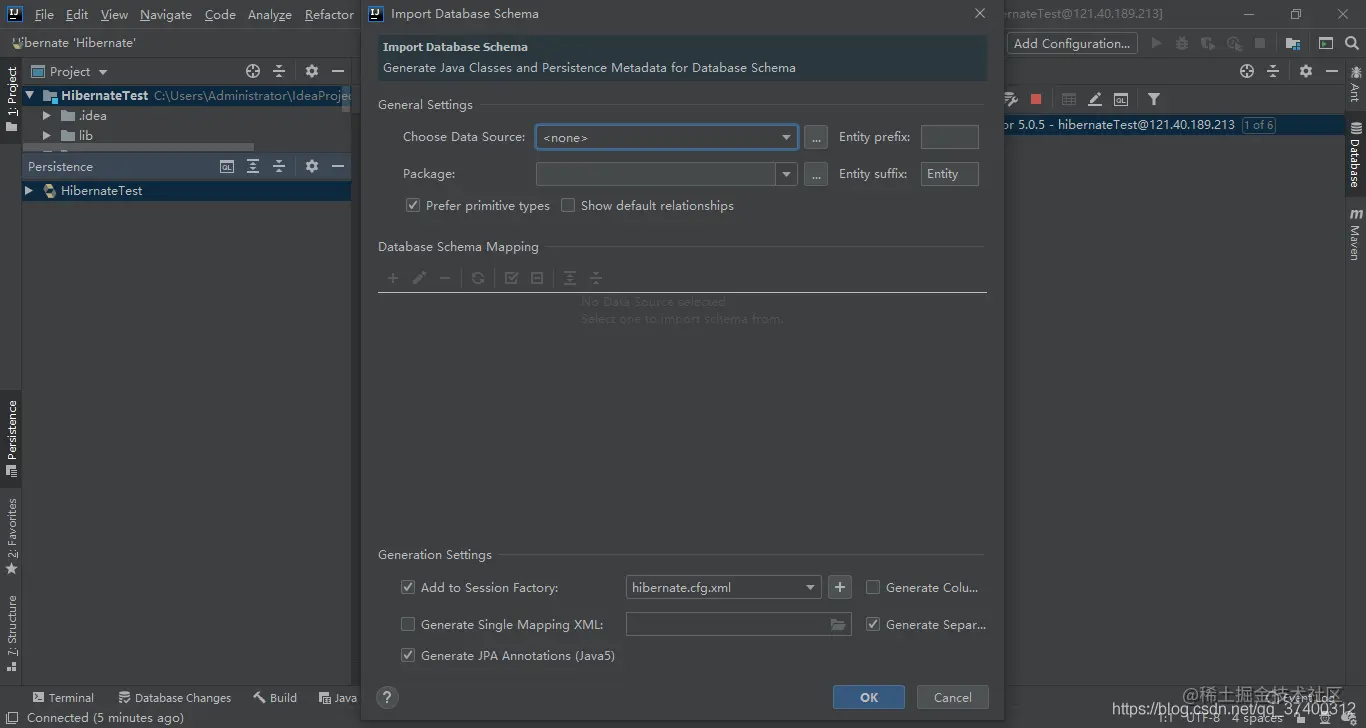Click the edit pencil icon in Database Schema Mapping
The height and width of the screenshot is (728, 1366).
click(x=419, y=278)
